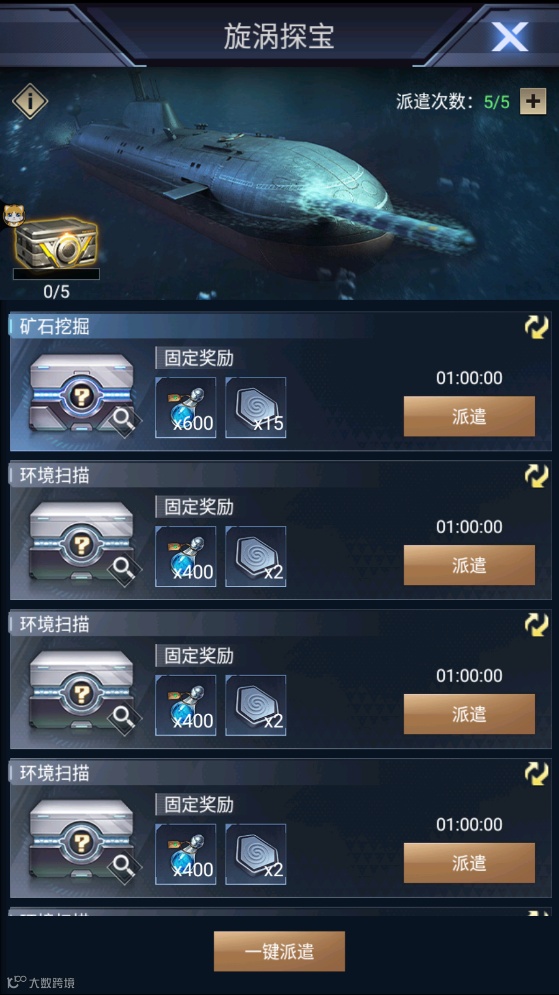Dispatch the first 环境扫描 mission
The height and width of the screenshot is (995, 559).
[469, 565]
